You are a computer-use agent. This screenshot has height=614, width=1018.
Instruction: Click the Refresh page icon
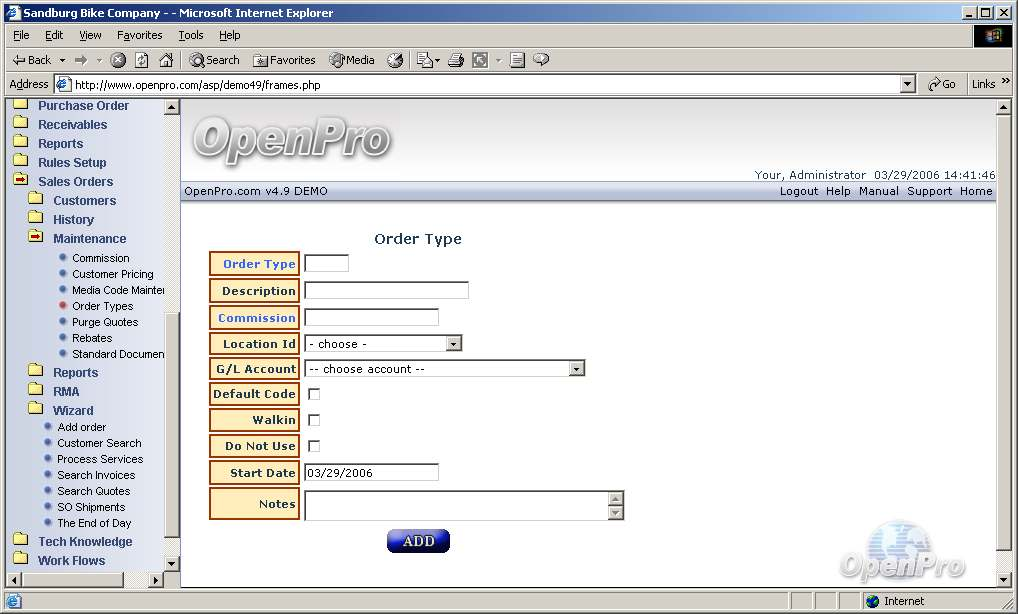click(142, 60)
